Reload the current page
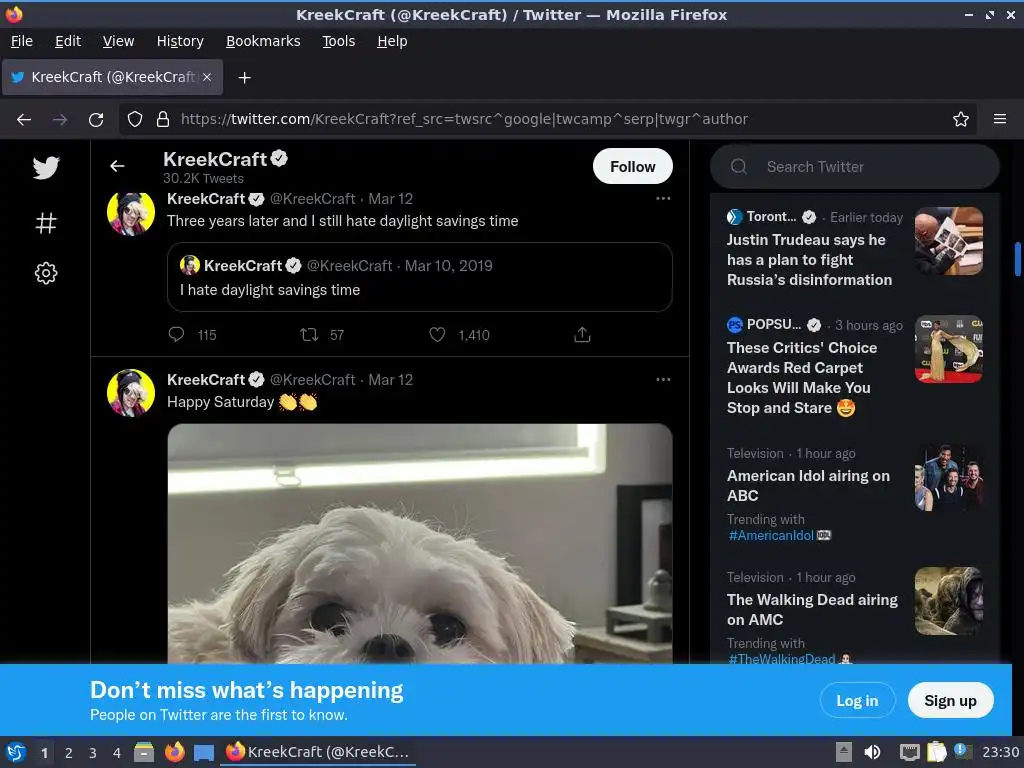 point(96,120)
